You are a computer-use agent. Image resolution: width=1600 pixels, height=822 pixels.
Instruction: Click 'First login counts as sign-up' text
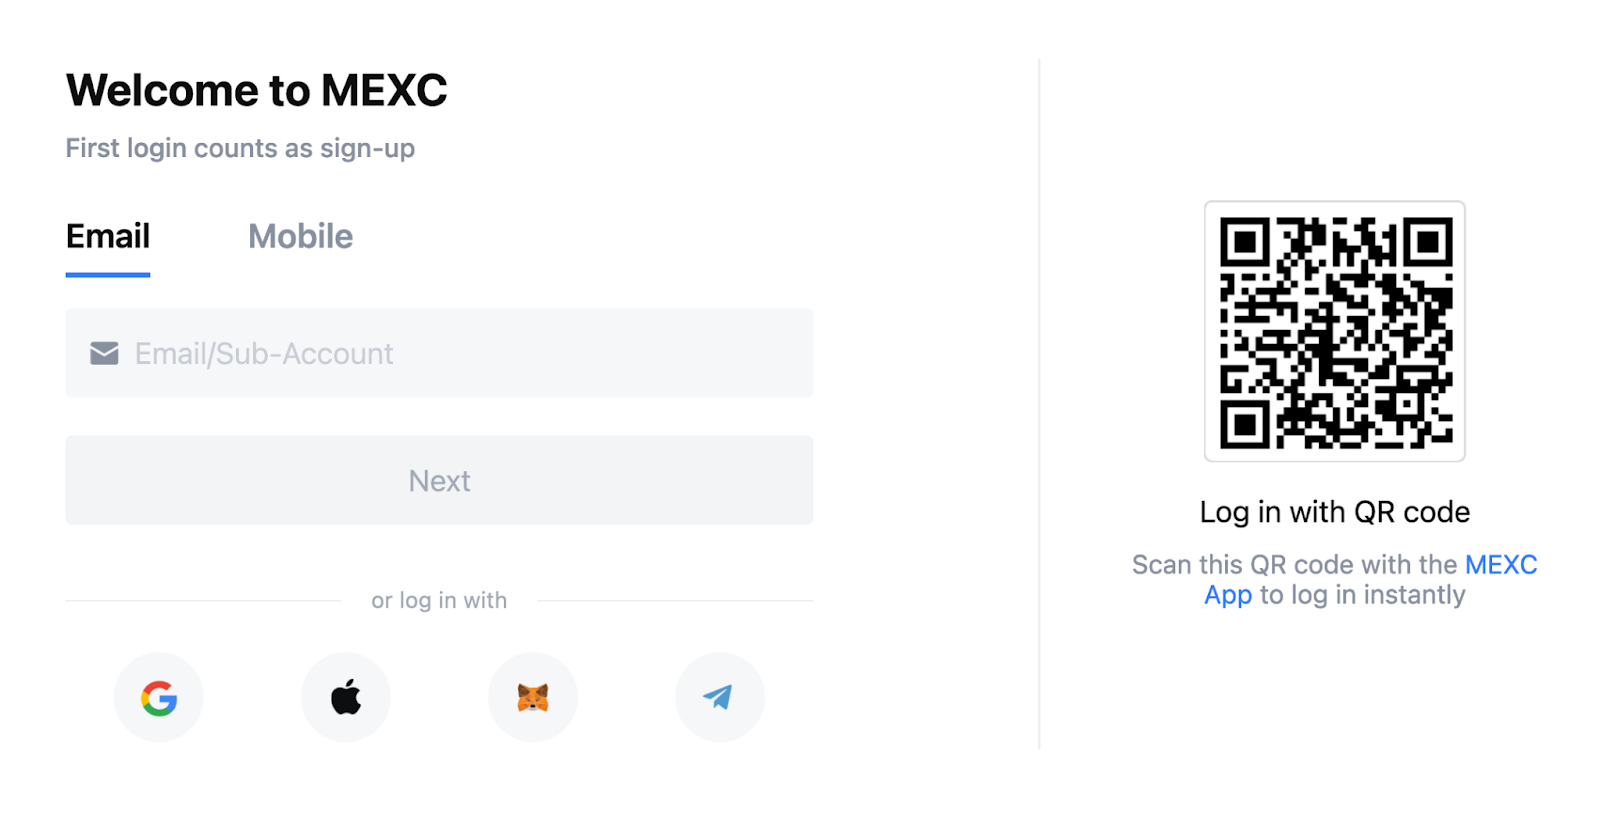240,148
